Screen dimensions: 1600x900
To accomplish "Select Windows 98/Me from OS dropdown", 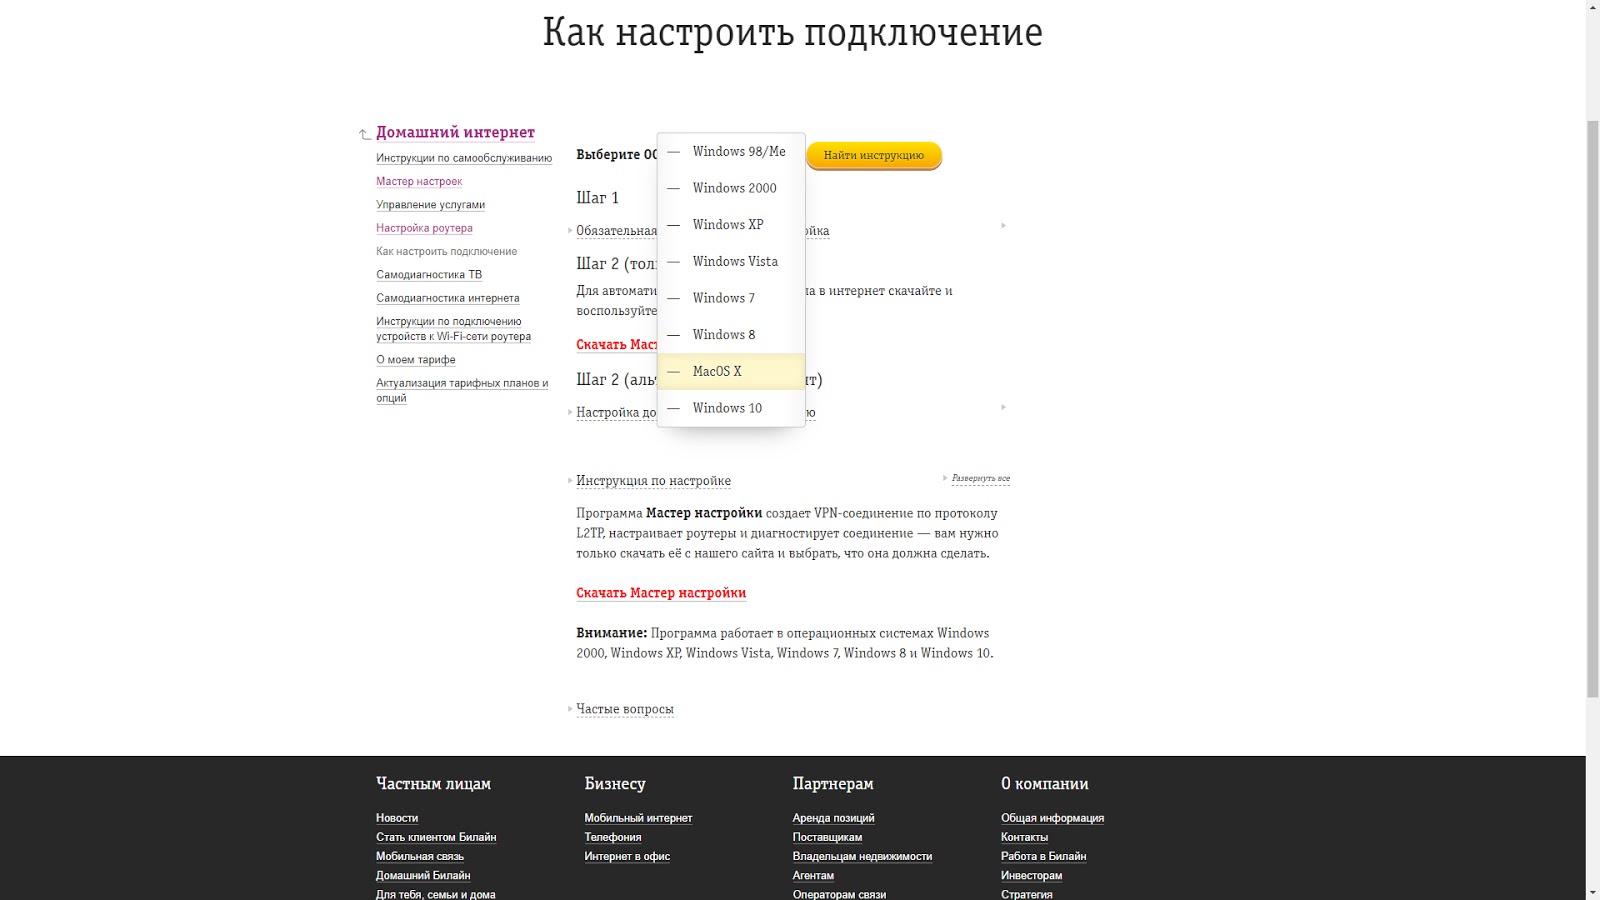I will pos(731,152).
